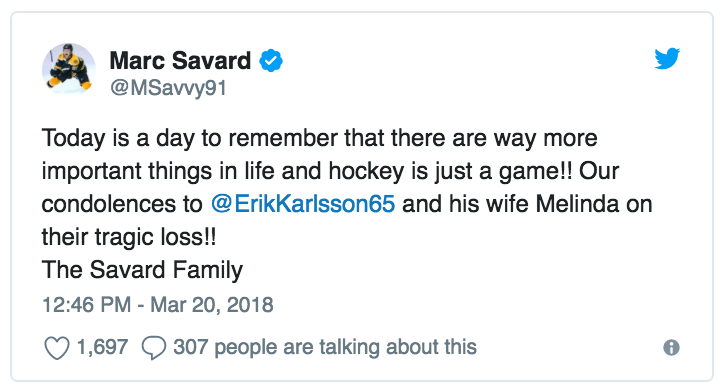This screenshot has width=726, height=387.
Task: Click the blue verified badge
Action: click(271, 61)
